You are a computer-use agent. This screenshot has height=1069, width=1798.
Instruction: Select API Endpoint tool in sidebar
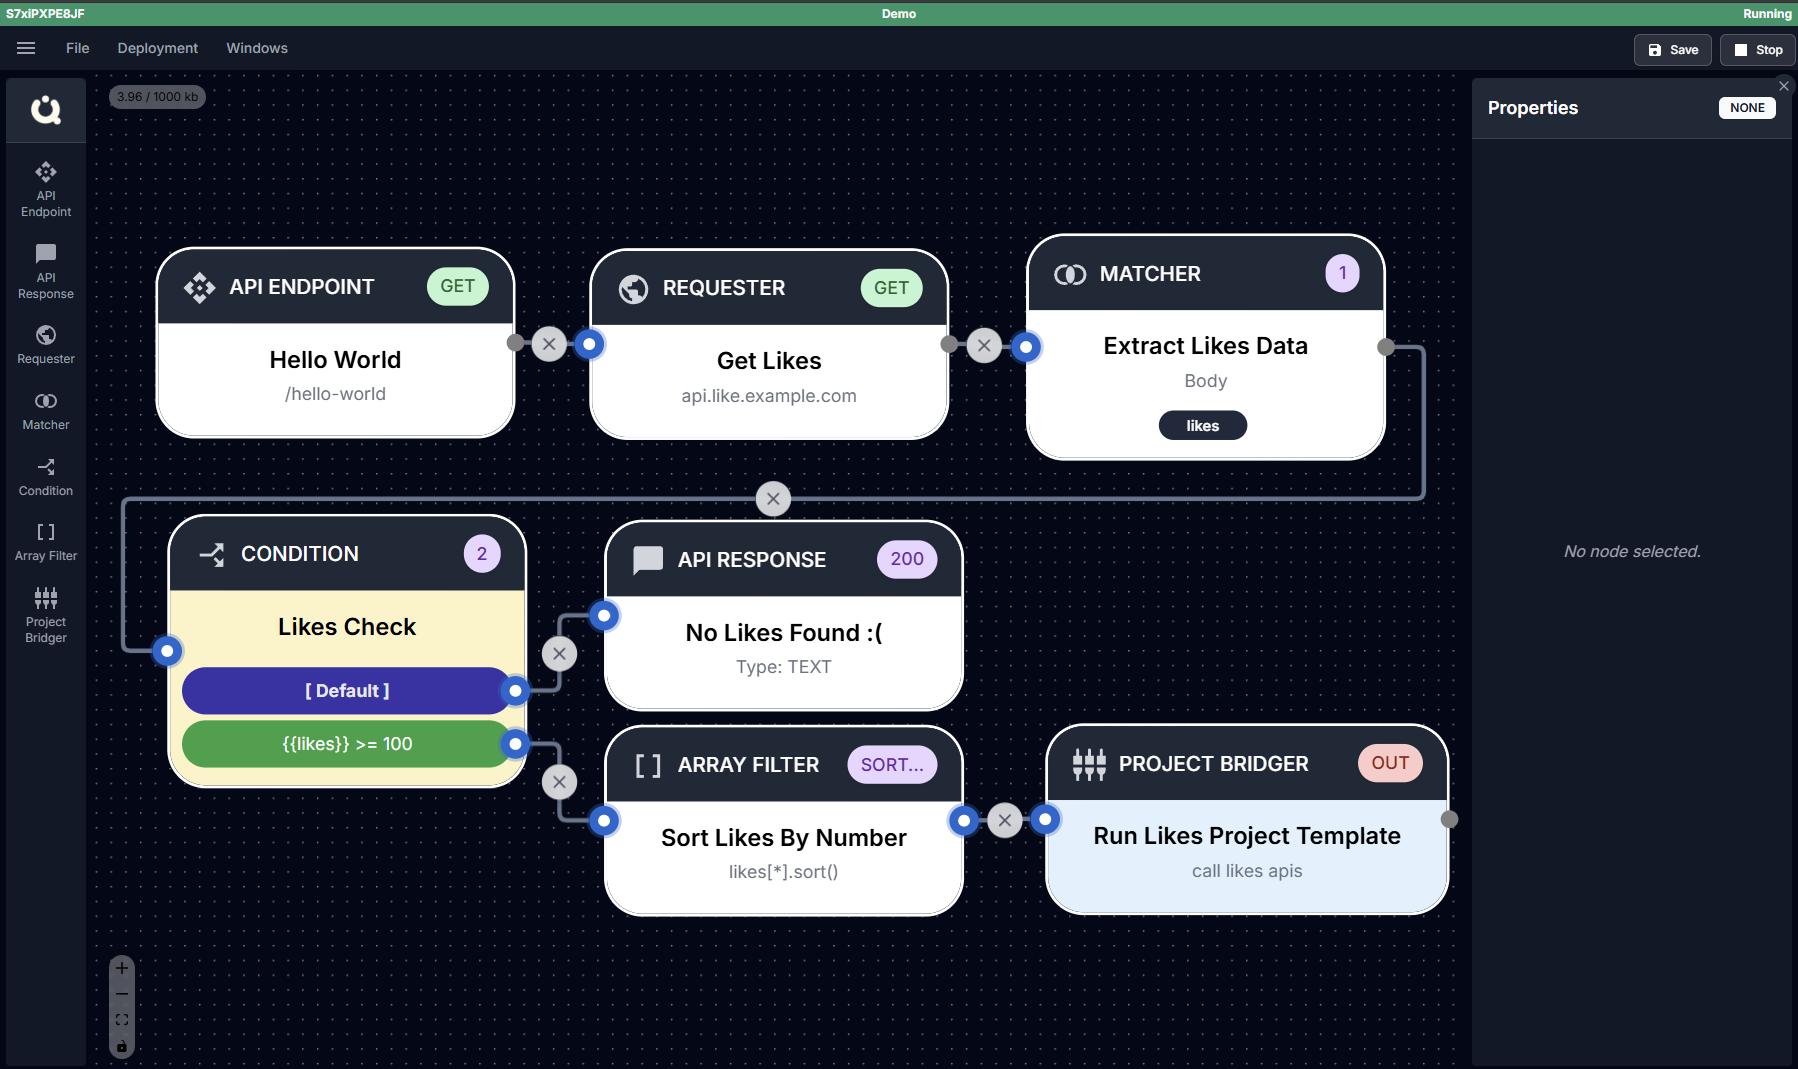click(x=46, y=190)
